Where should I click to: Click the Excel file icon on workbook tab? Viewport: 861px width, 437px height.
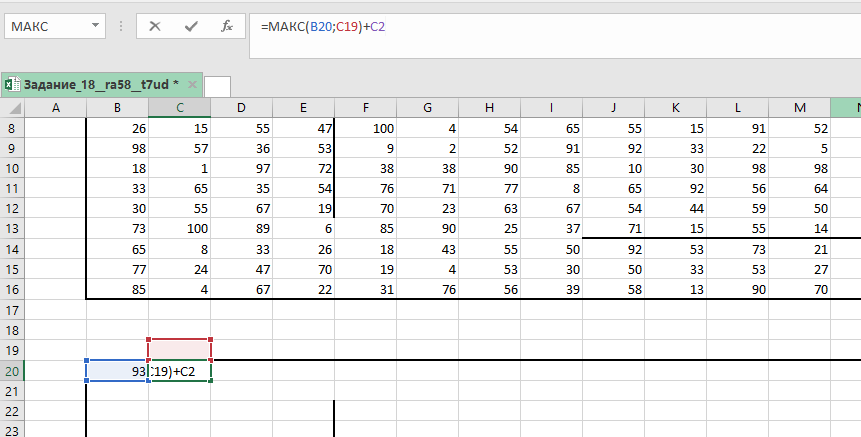(12, 84)
